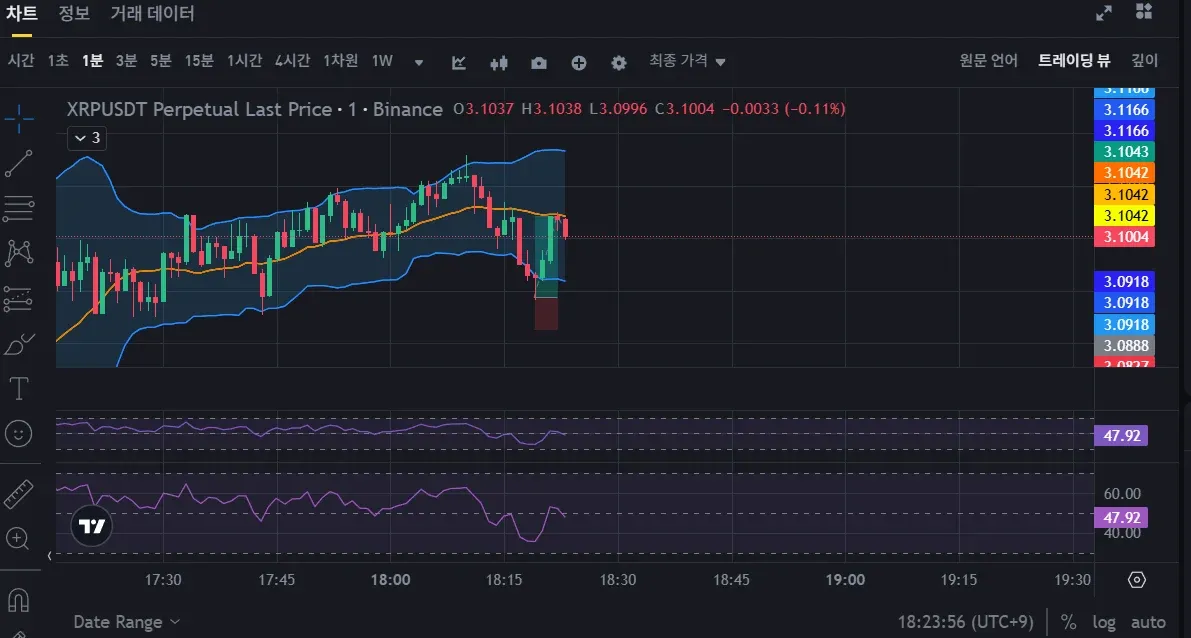Switch to the 정보 tab

74,14
